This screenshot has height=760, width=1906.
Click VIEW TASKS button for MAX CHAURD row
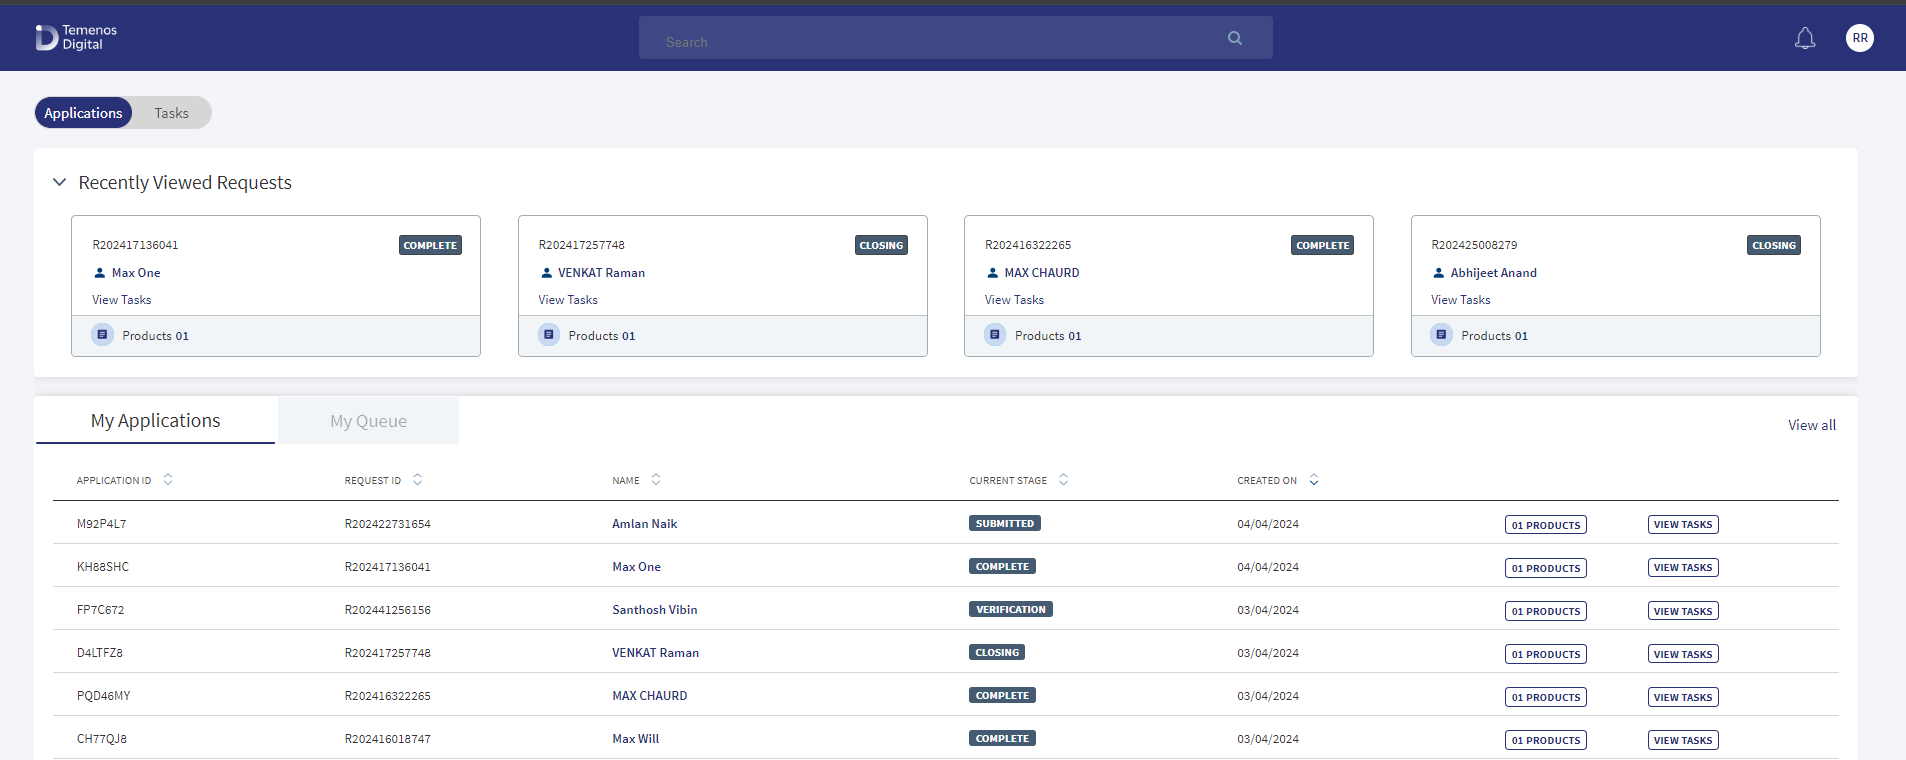1683,697
